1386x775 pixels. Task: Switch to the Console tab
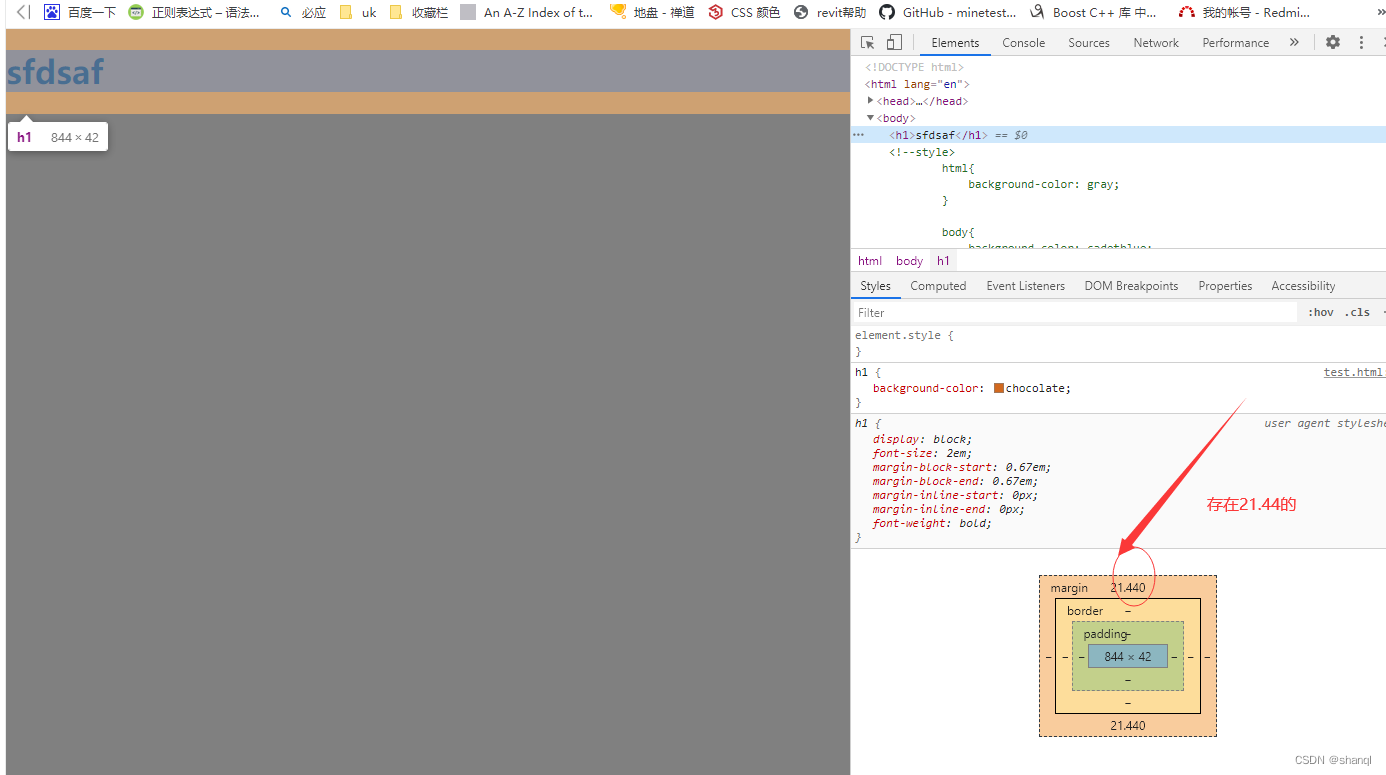point(1023,43)
